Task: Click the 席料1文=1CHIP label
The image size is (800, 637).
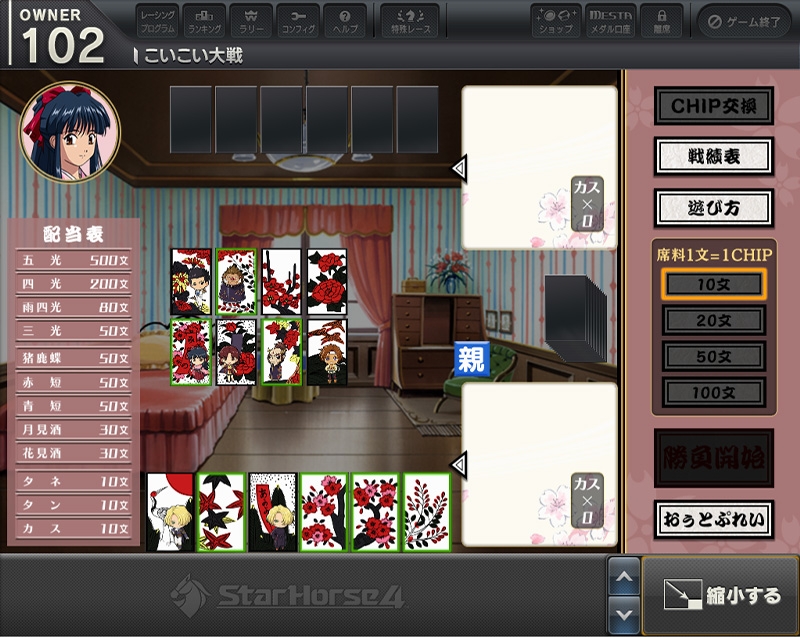Action: pyautogui.click(x=714, y=254)
